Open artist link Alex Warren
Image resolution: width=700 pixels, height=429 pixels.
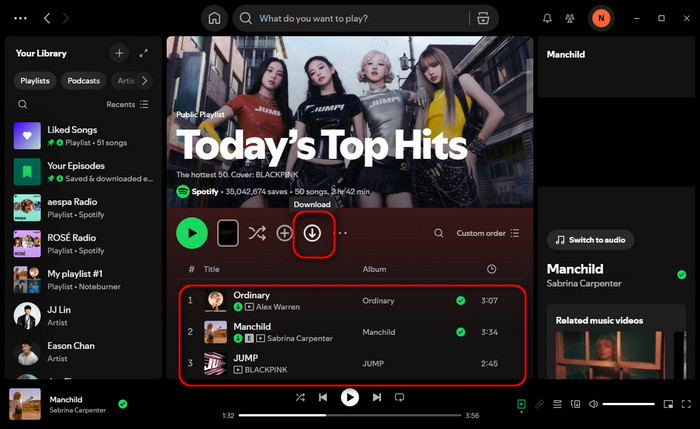278,307
